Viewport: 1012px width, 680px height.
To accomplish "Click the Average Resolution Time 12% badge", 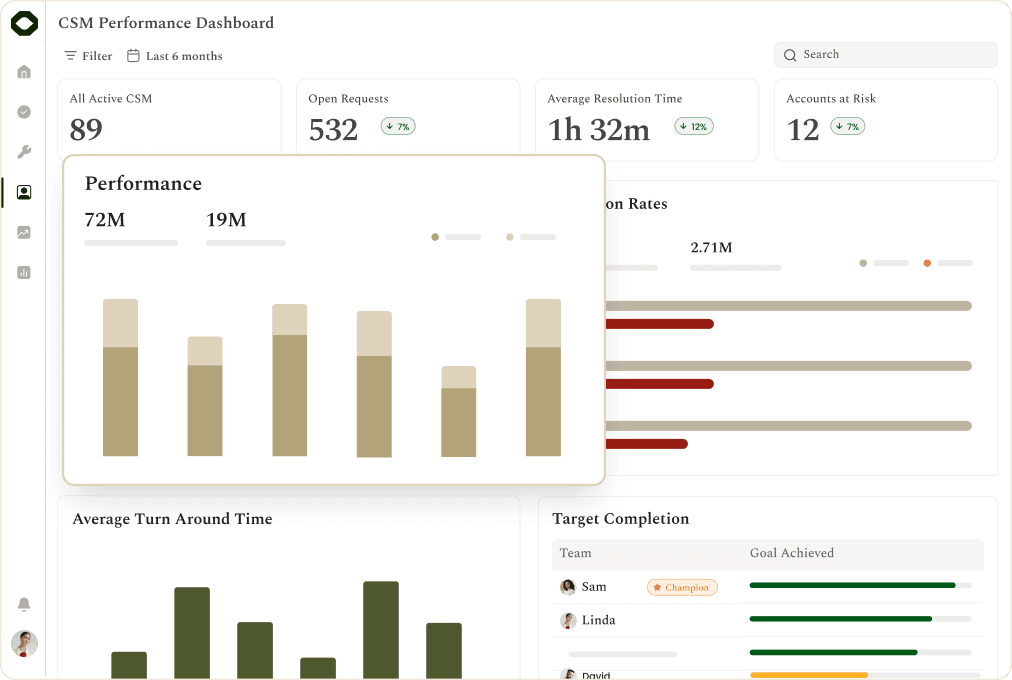I will (x=694, y=126).
